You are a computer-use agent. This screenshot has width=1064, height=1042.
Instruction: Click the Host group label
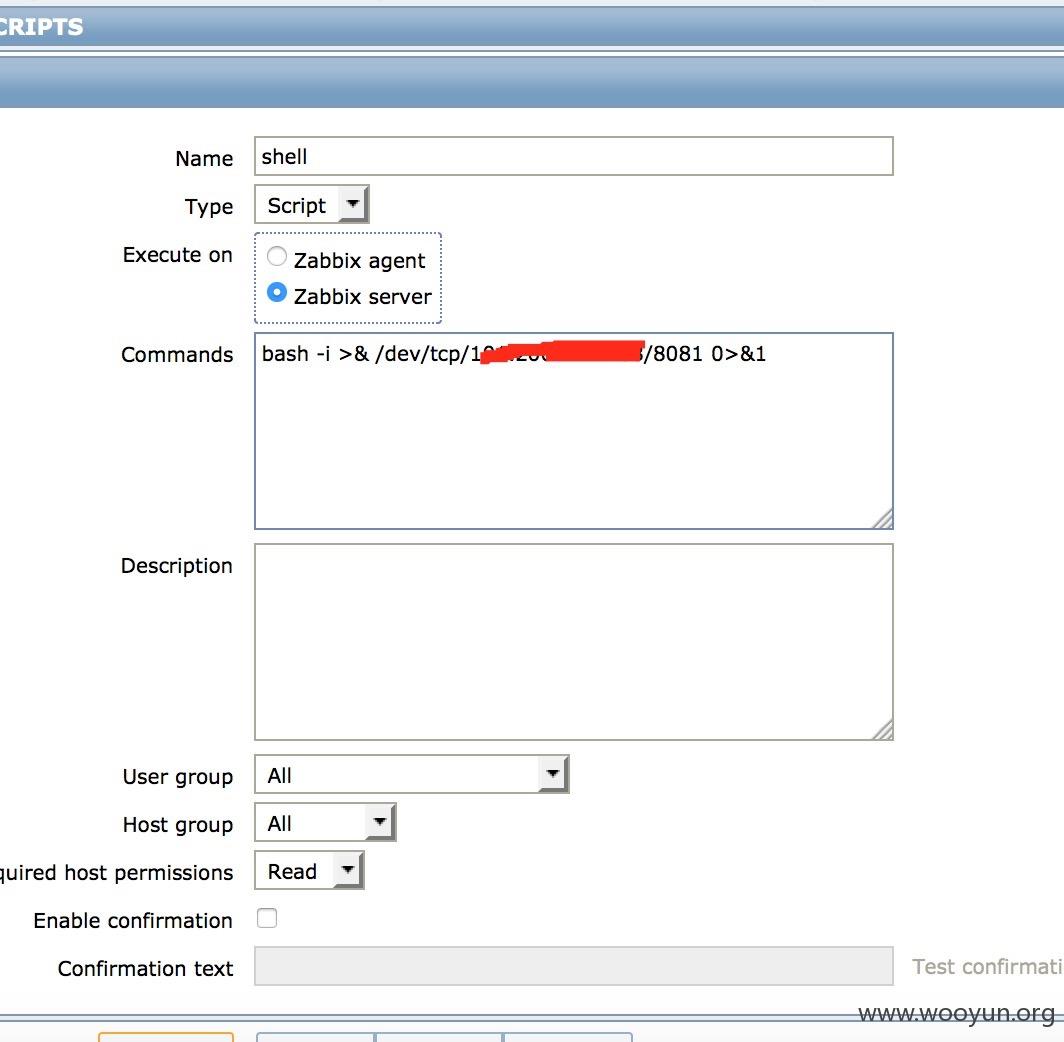pyautogui.click(x=178, y=826)
